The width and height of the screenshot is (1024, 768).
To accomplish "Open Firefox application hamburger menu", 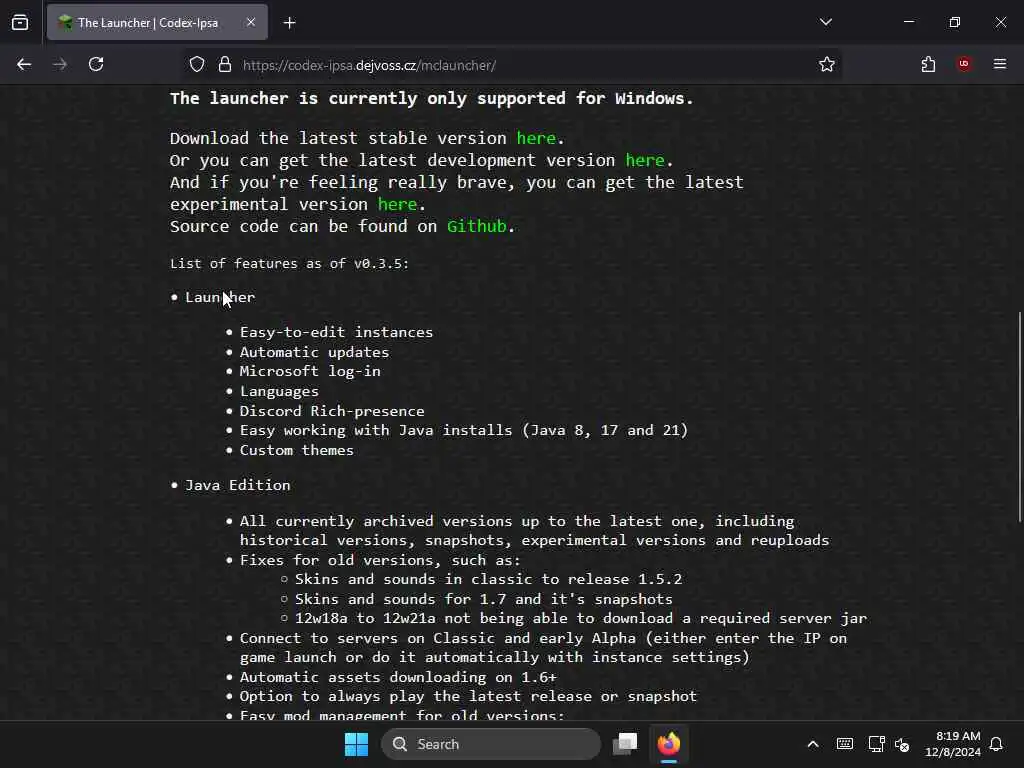I will coord(1000,64).
